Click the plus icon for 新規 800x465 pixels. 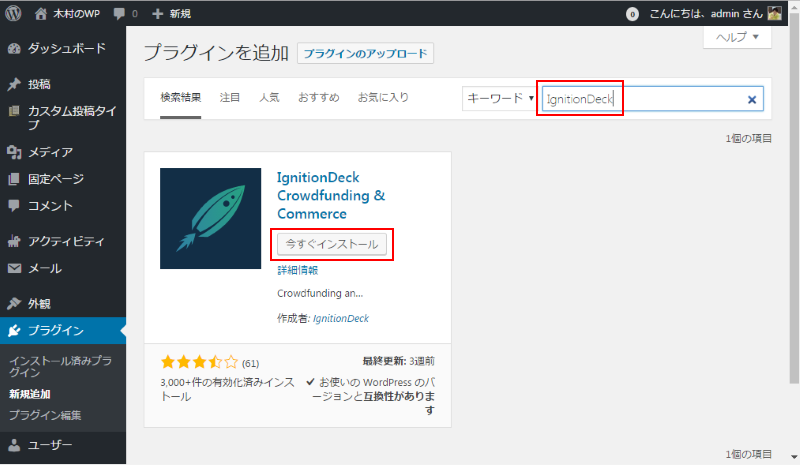point(158,14)
